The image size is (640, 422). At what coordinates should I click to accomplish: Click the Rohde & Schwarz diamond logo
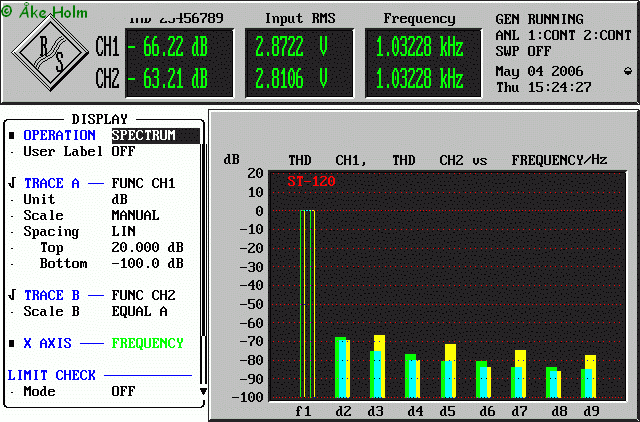(x=50, y=52)
